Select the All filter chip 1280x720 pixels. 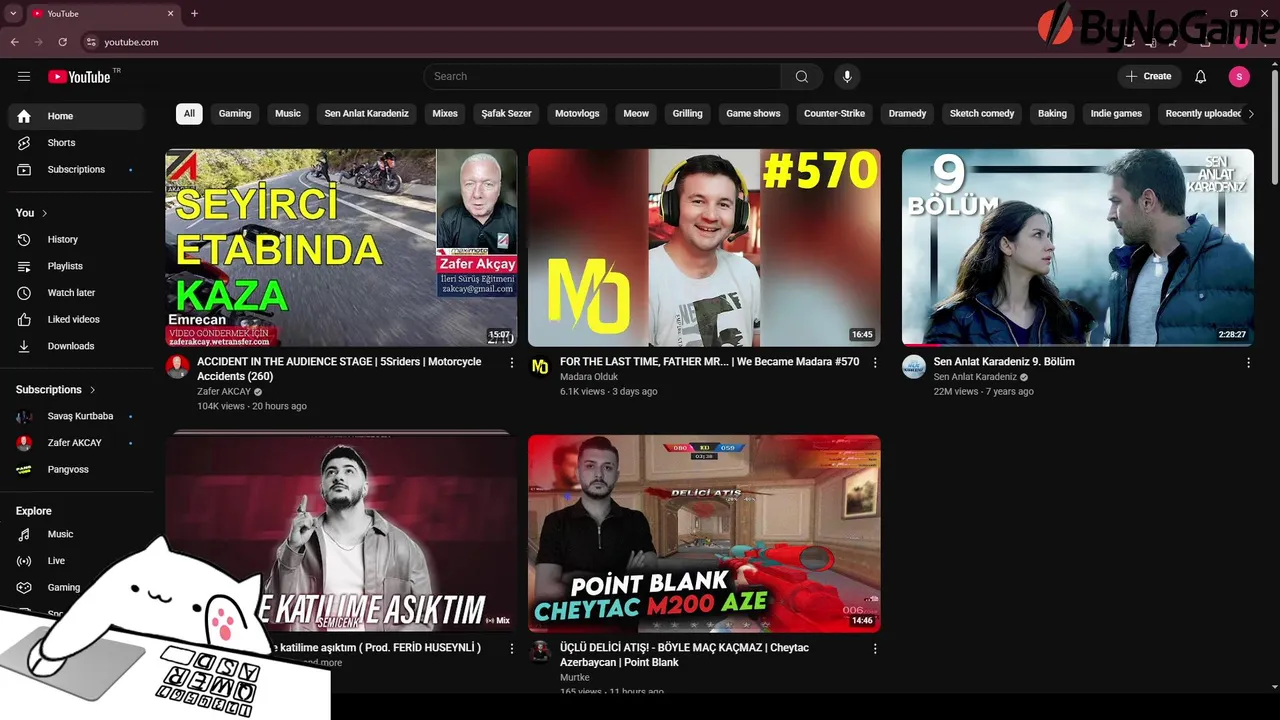(189, 114)
